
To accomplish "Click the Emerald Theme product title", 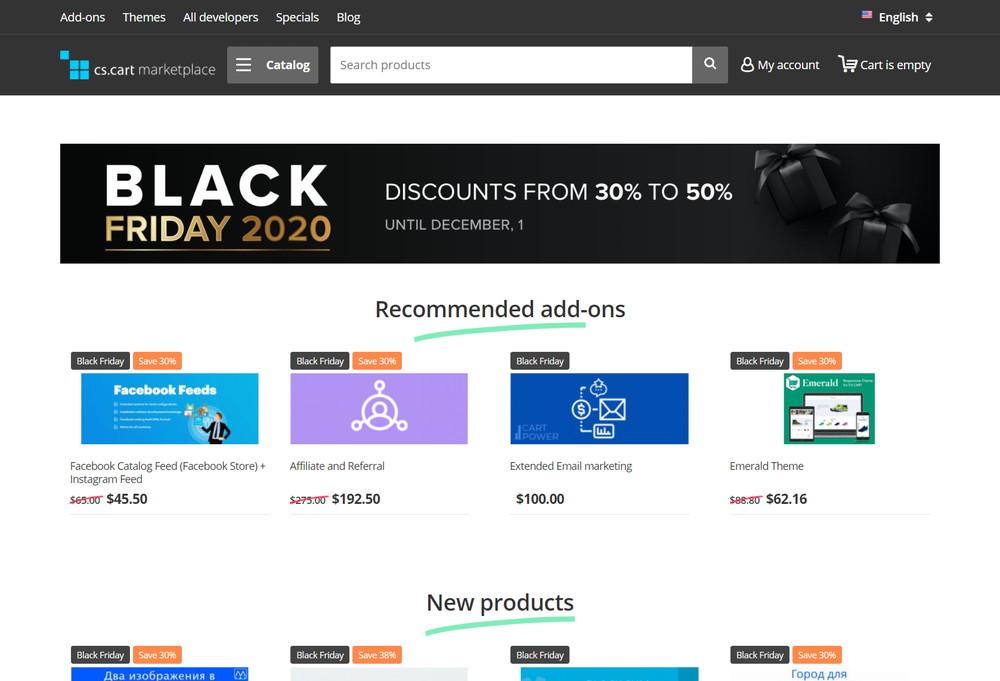I will [767, 466].
